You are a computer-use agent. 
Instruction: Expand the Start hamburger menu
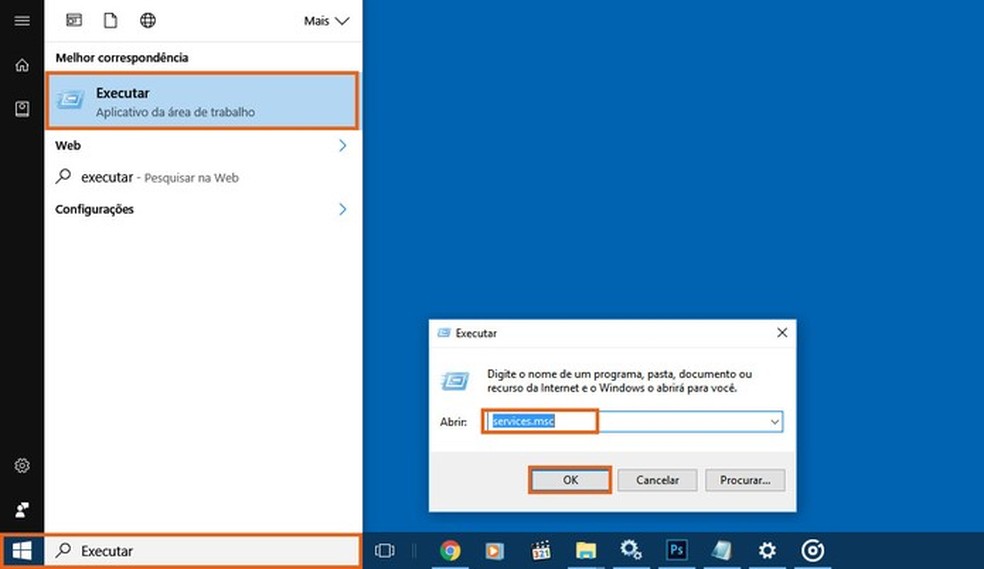[22, 21]
